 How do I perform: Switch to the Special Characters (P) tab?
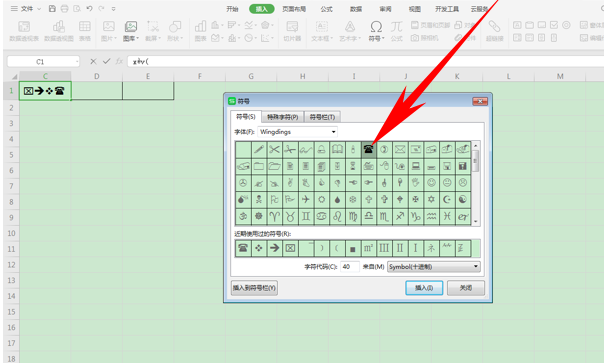(x=283, y=117)
